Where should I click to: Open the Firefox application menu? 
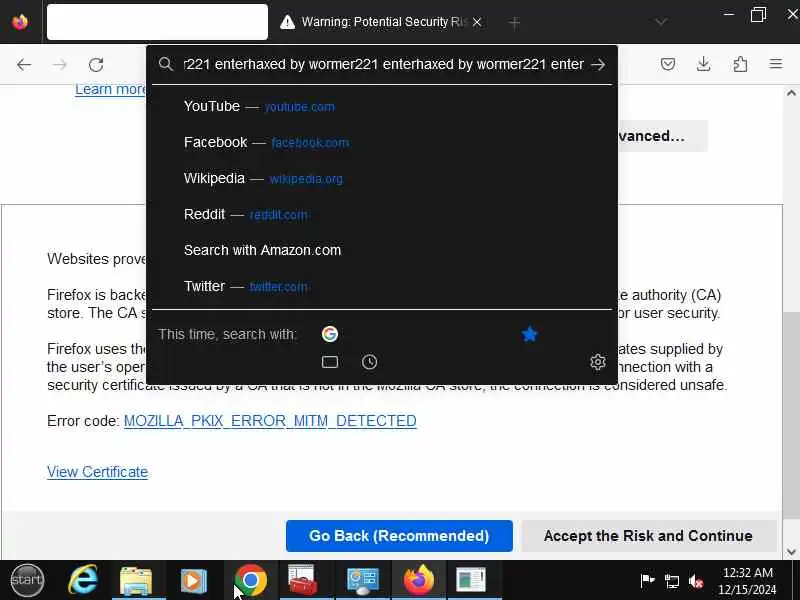[776, 64]
